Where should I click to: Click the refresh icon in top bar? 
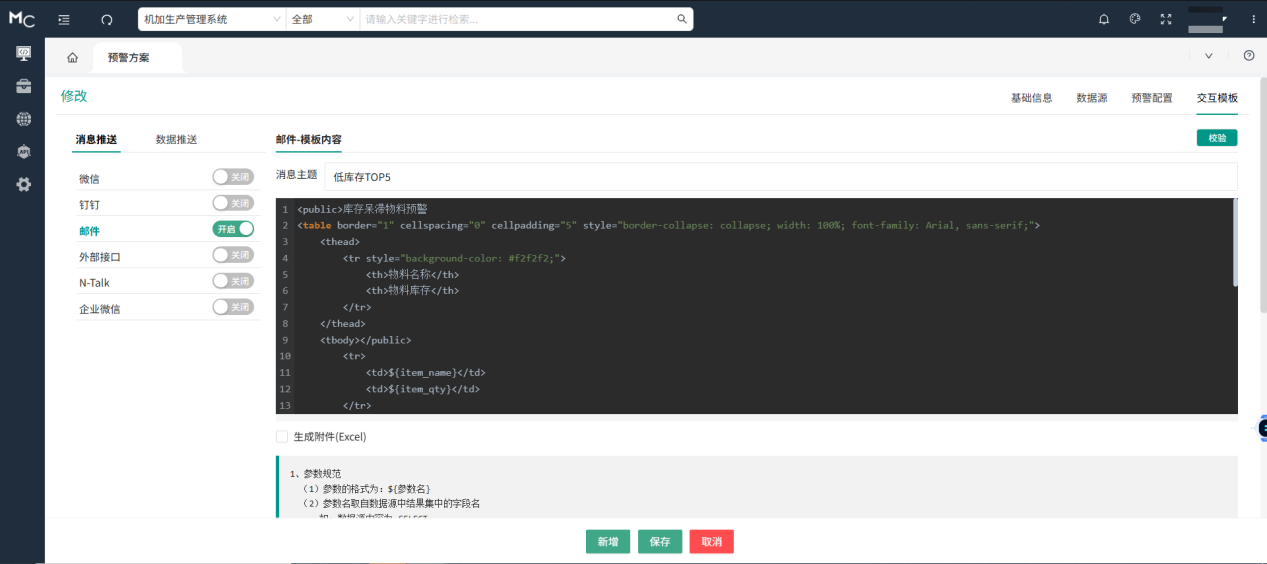(107, 19)
